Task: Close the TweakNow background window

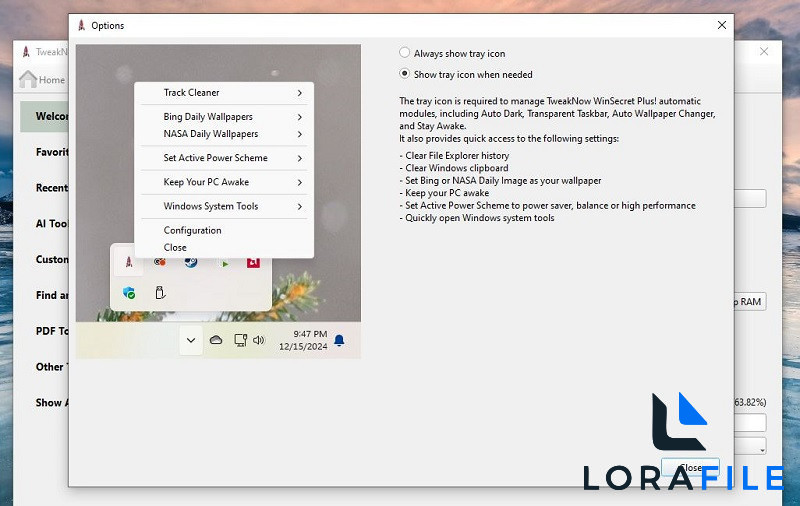Action: point(764,52)
